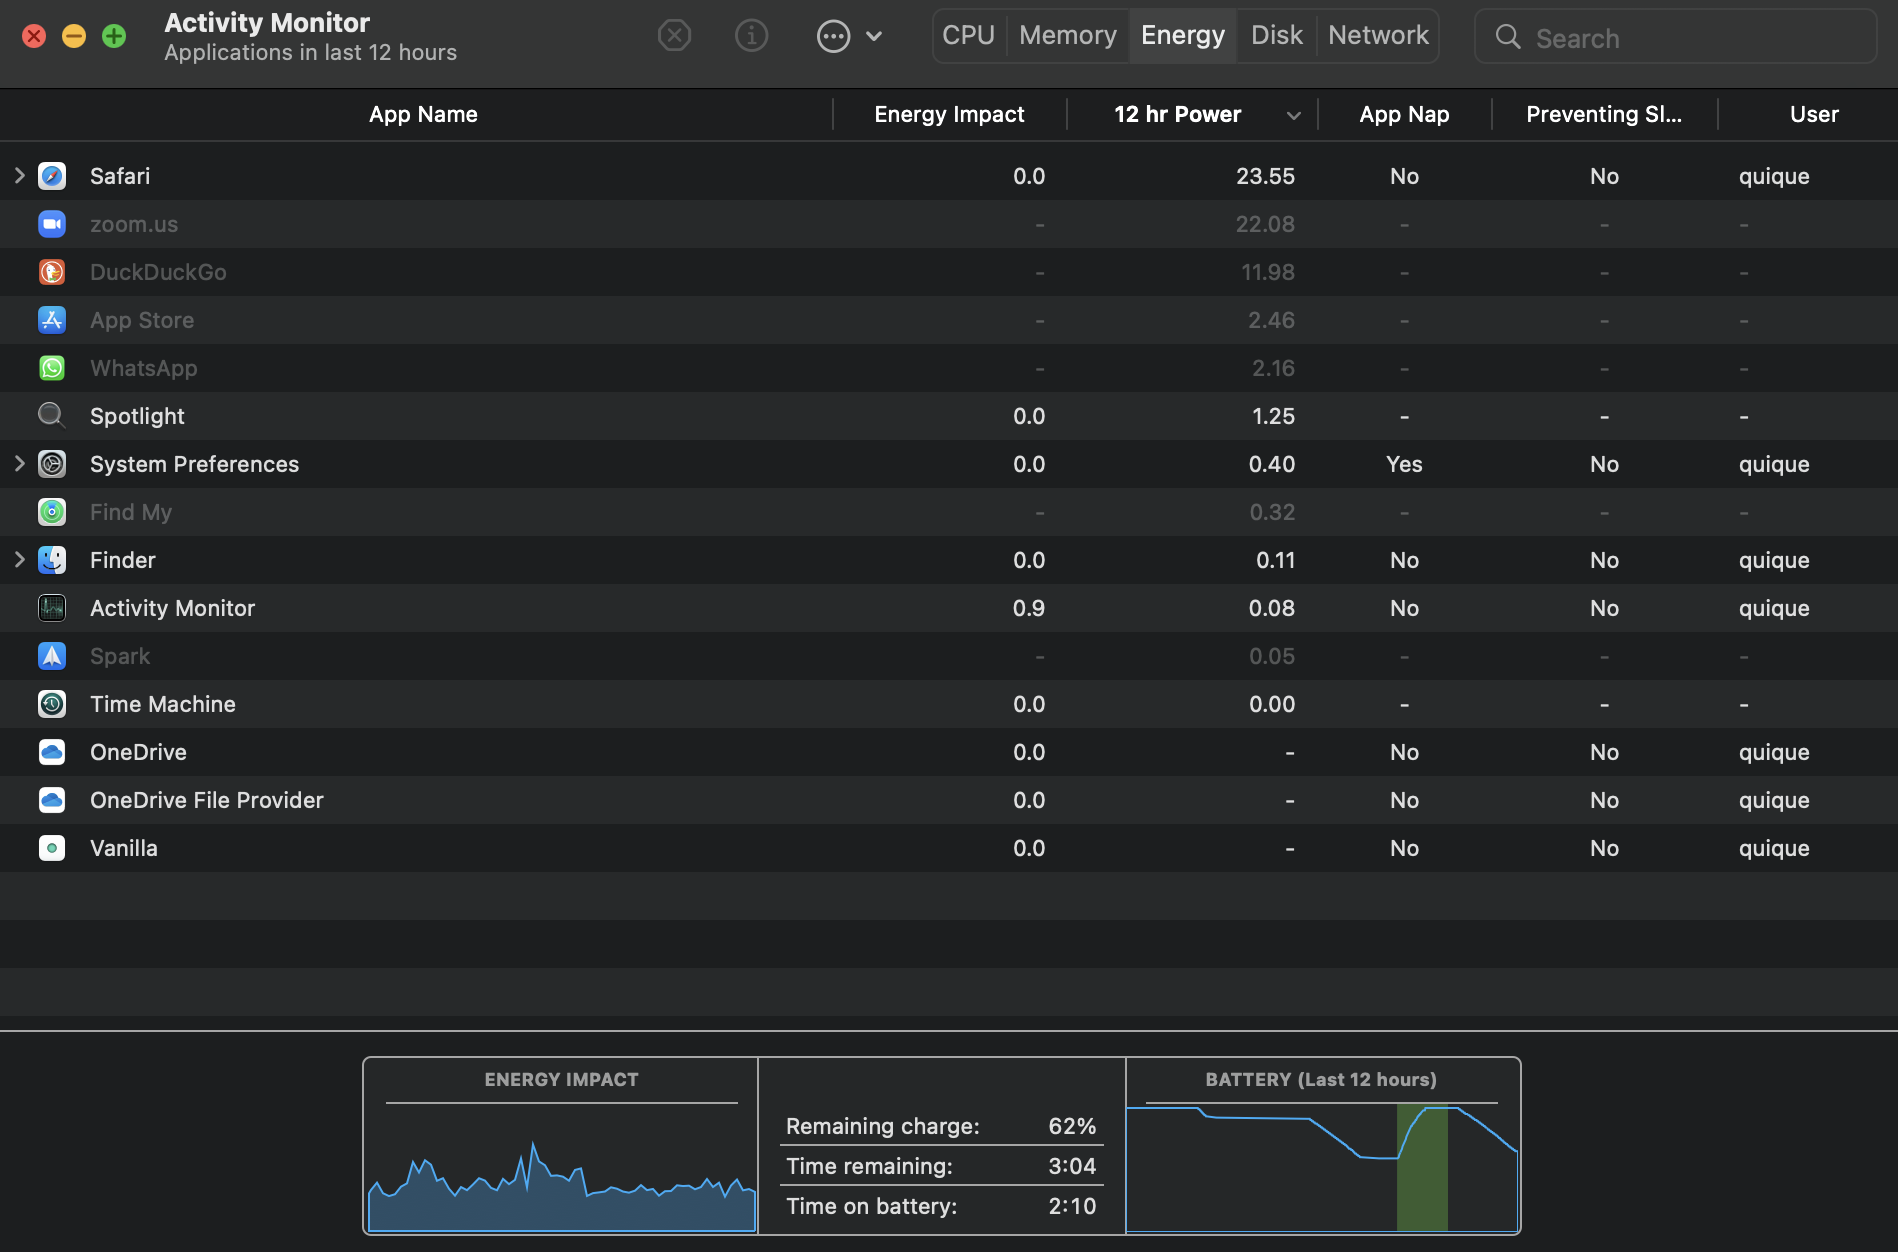Viewport: 1898px width, 1252px height.
Task: Expand the Safari process row
Action: coord(19,176)
